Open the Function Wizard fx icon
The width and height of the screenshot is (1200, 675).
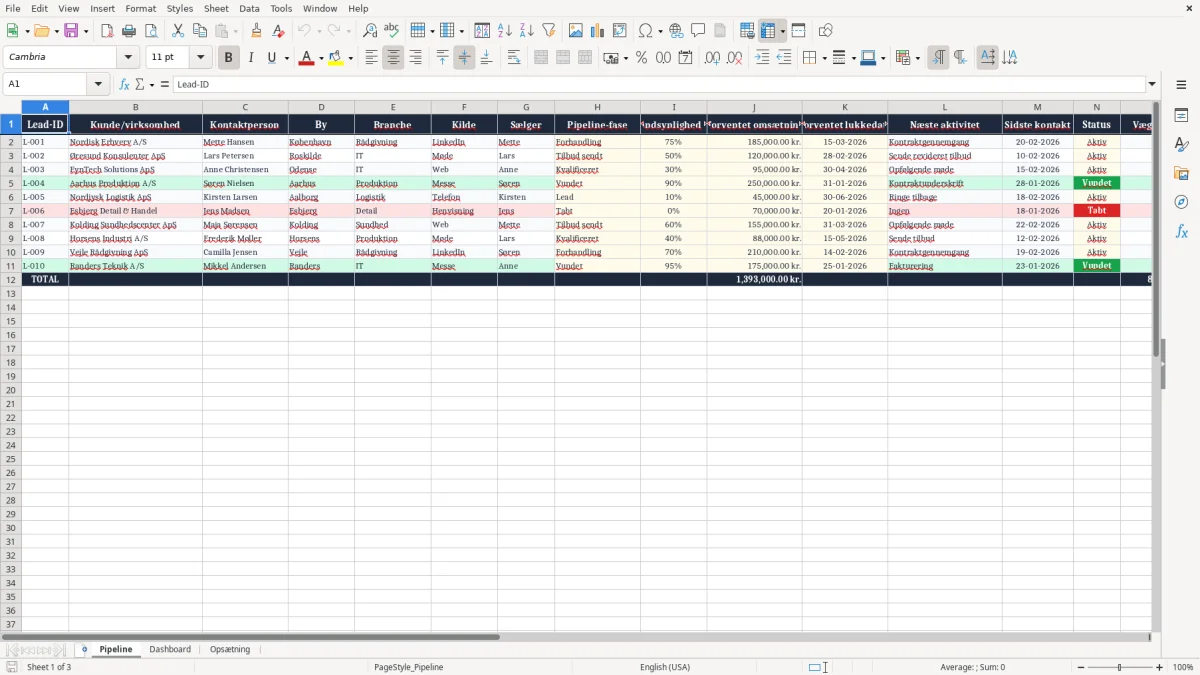125,84
